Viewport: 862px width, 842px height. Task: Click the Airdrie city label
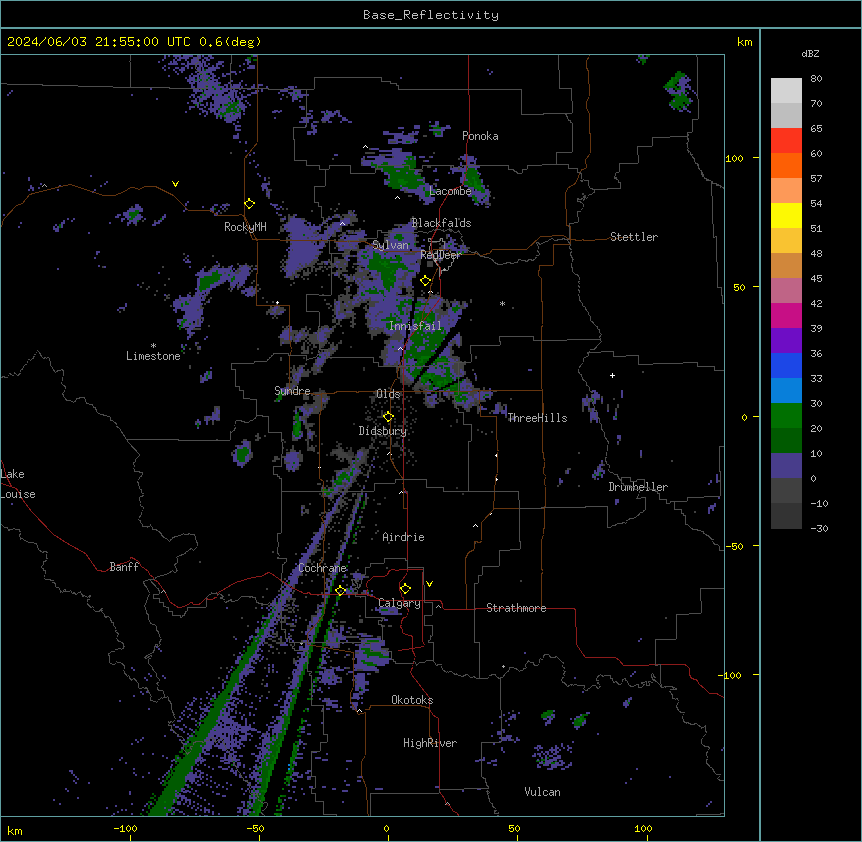[x=403, y=537]
